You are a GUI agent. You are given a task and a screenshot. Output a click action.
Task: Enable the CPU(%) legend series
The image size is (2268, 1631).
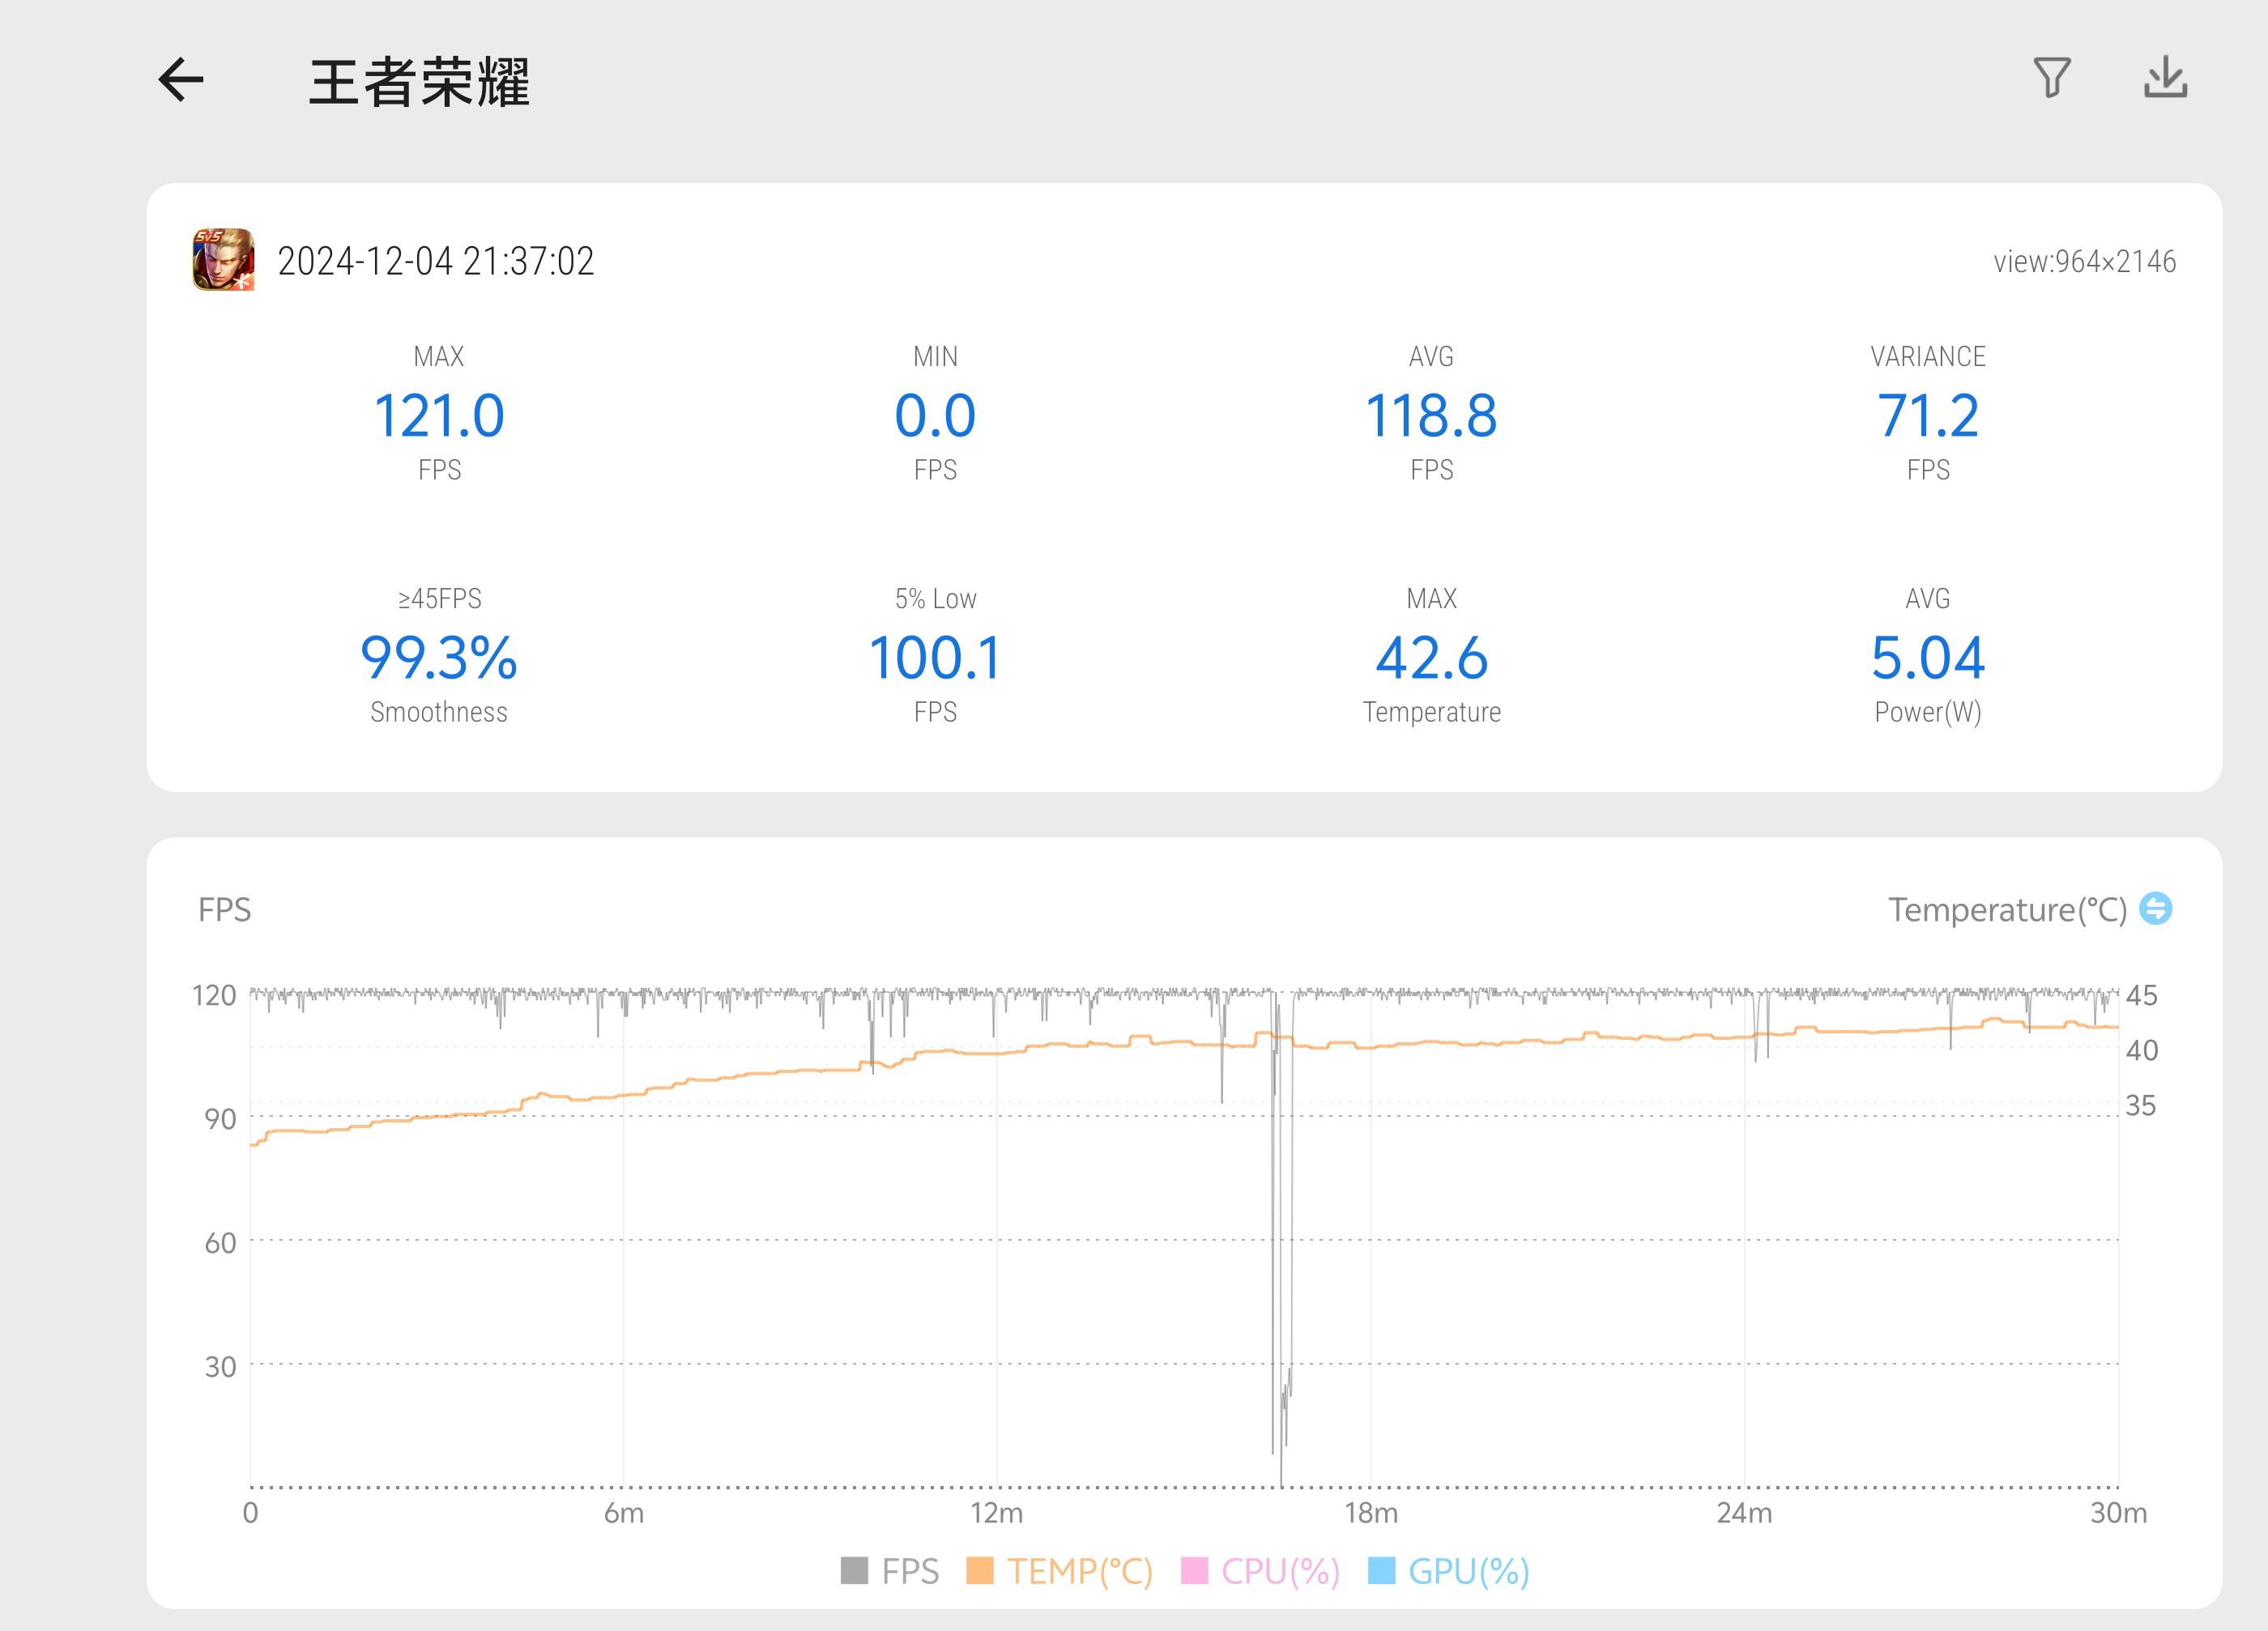coord(1279,1571)
